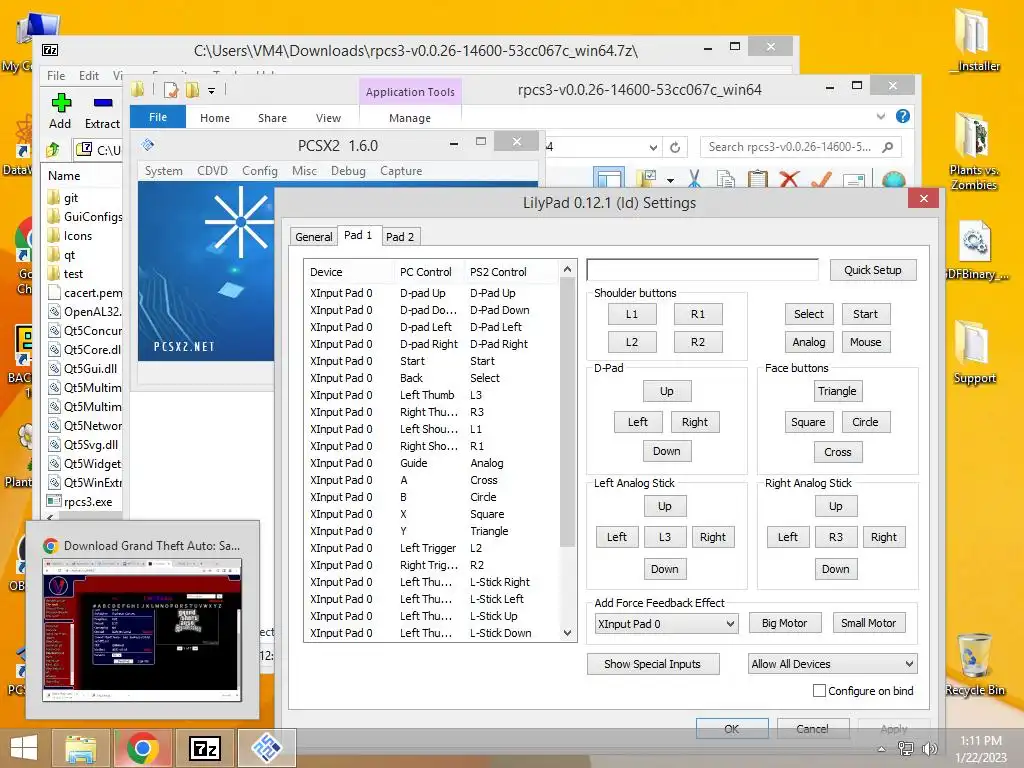Click the Add plus icon in 7-Zip
This screenshot has width=1024, height=768.
click(x=61, y=103)
